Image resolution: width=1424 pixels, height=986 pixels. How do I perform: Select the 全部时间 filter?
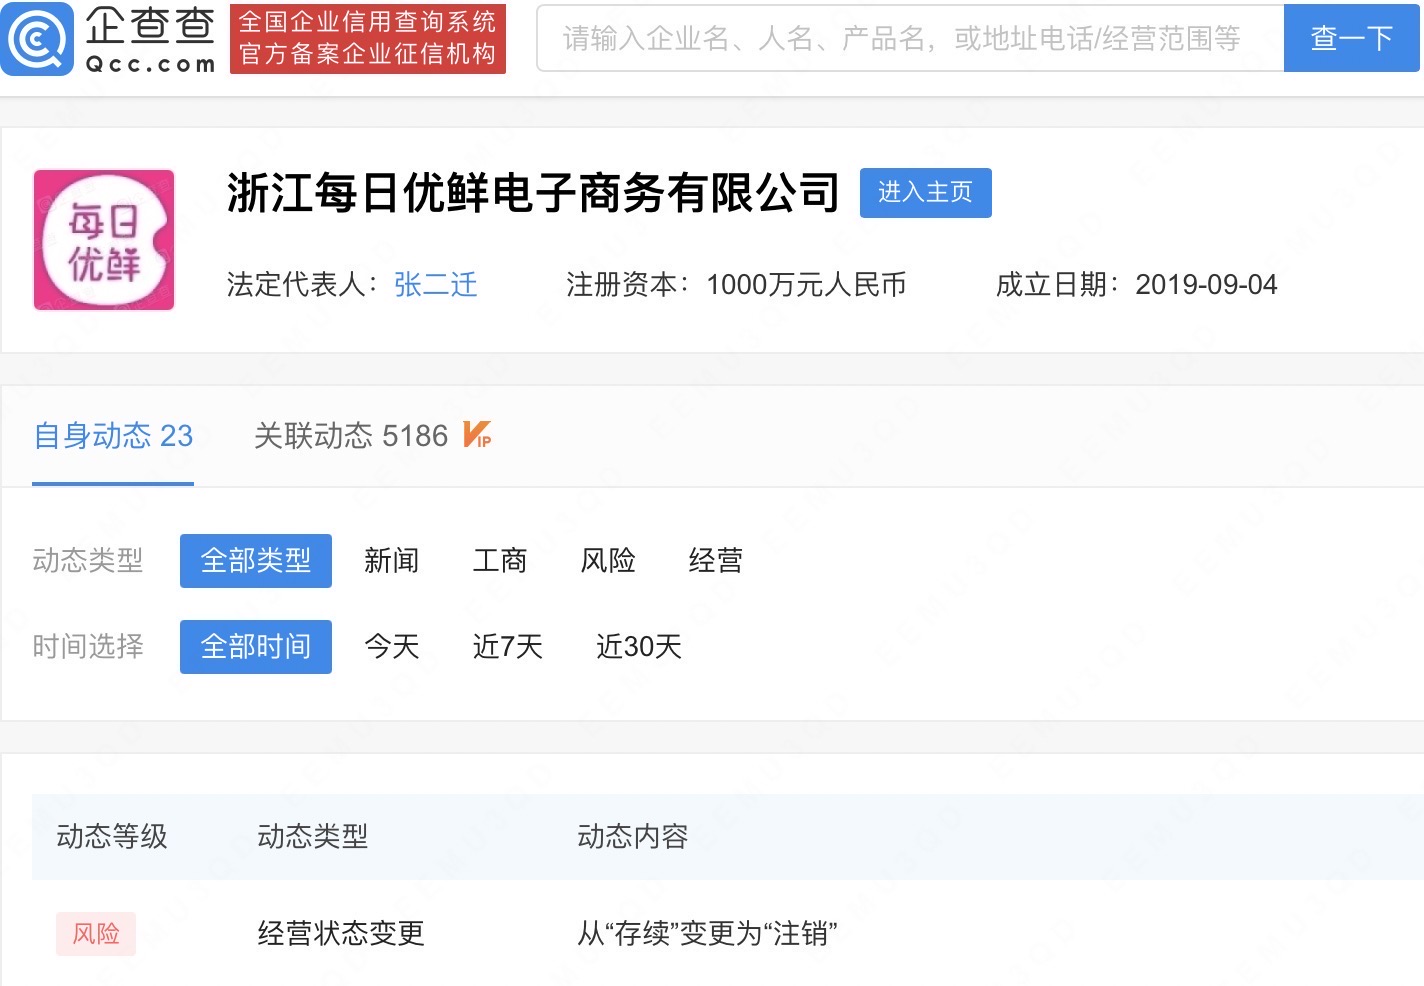coord(256,647)
